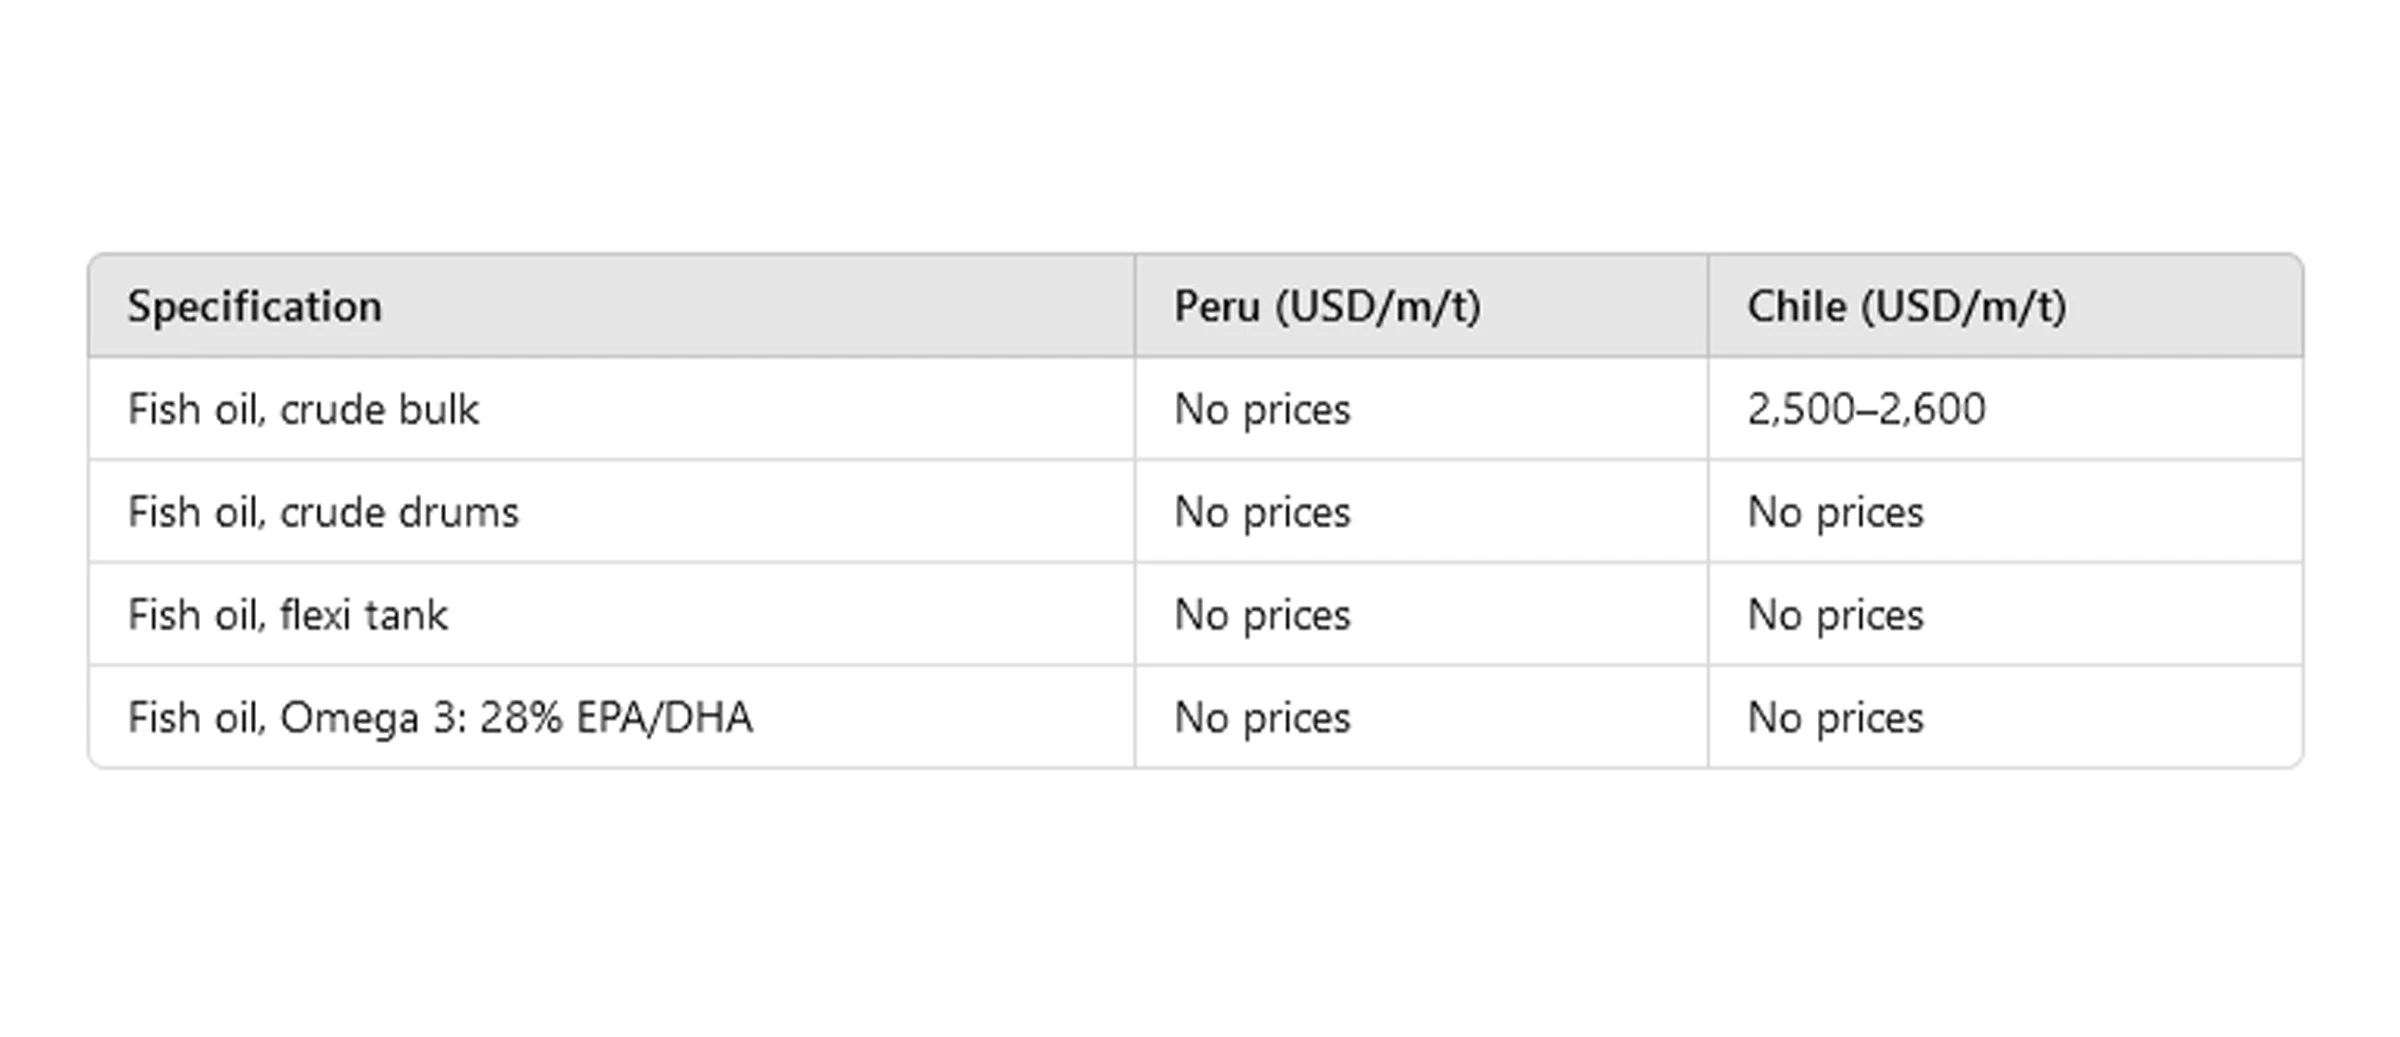Click Peru 'No prices' for Omega 3
The height and width of the screenshot is (1037, 2400).
pyautogui.click(x=1262, y=718)
